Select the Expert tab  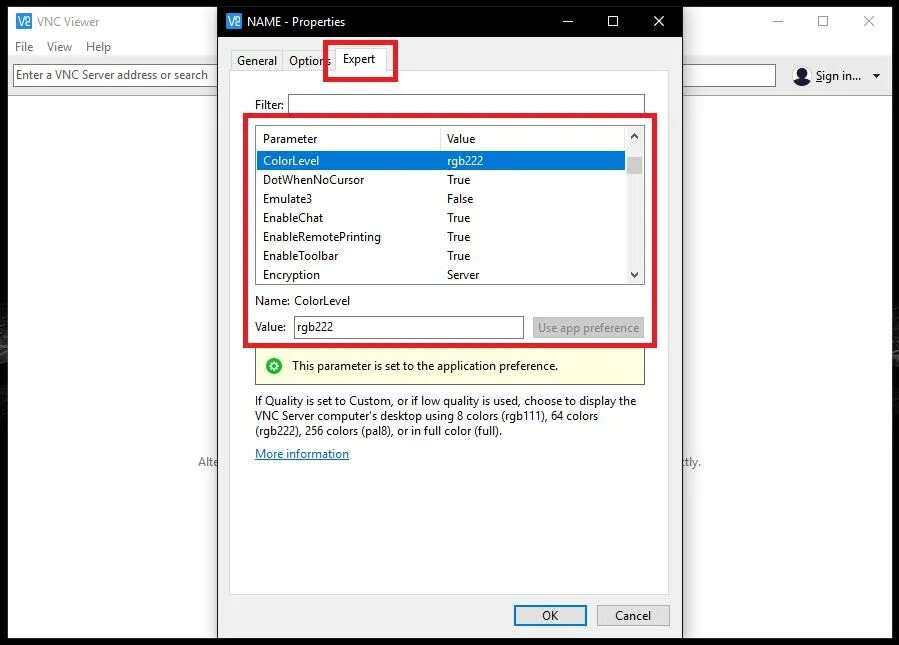[359, 59]
